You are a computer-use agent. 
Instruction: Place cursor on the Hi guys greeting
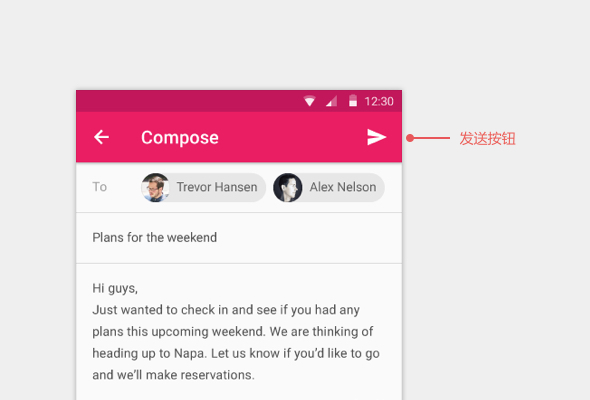pyautogui.click(x=115, y=288)
